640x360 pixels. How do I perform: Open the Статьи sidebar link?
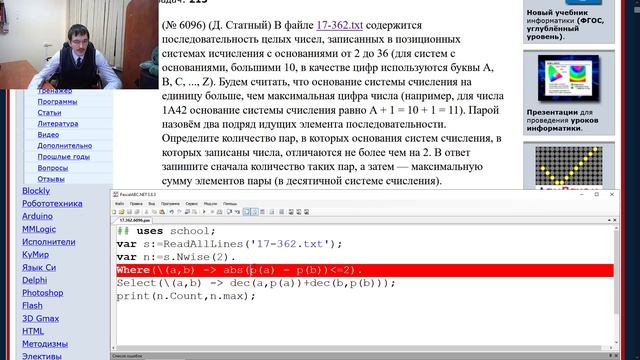[x=49, y=113]
